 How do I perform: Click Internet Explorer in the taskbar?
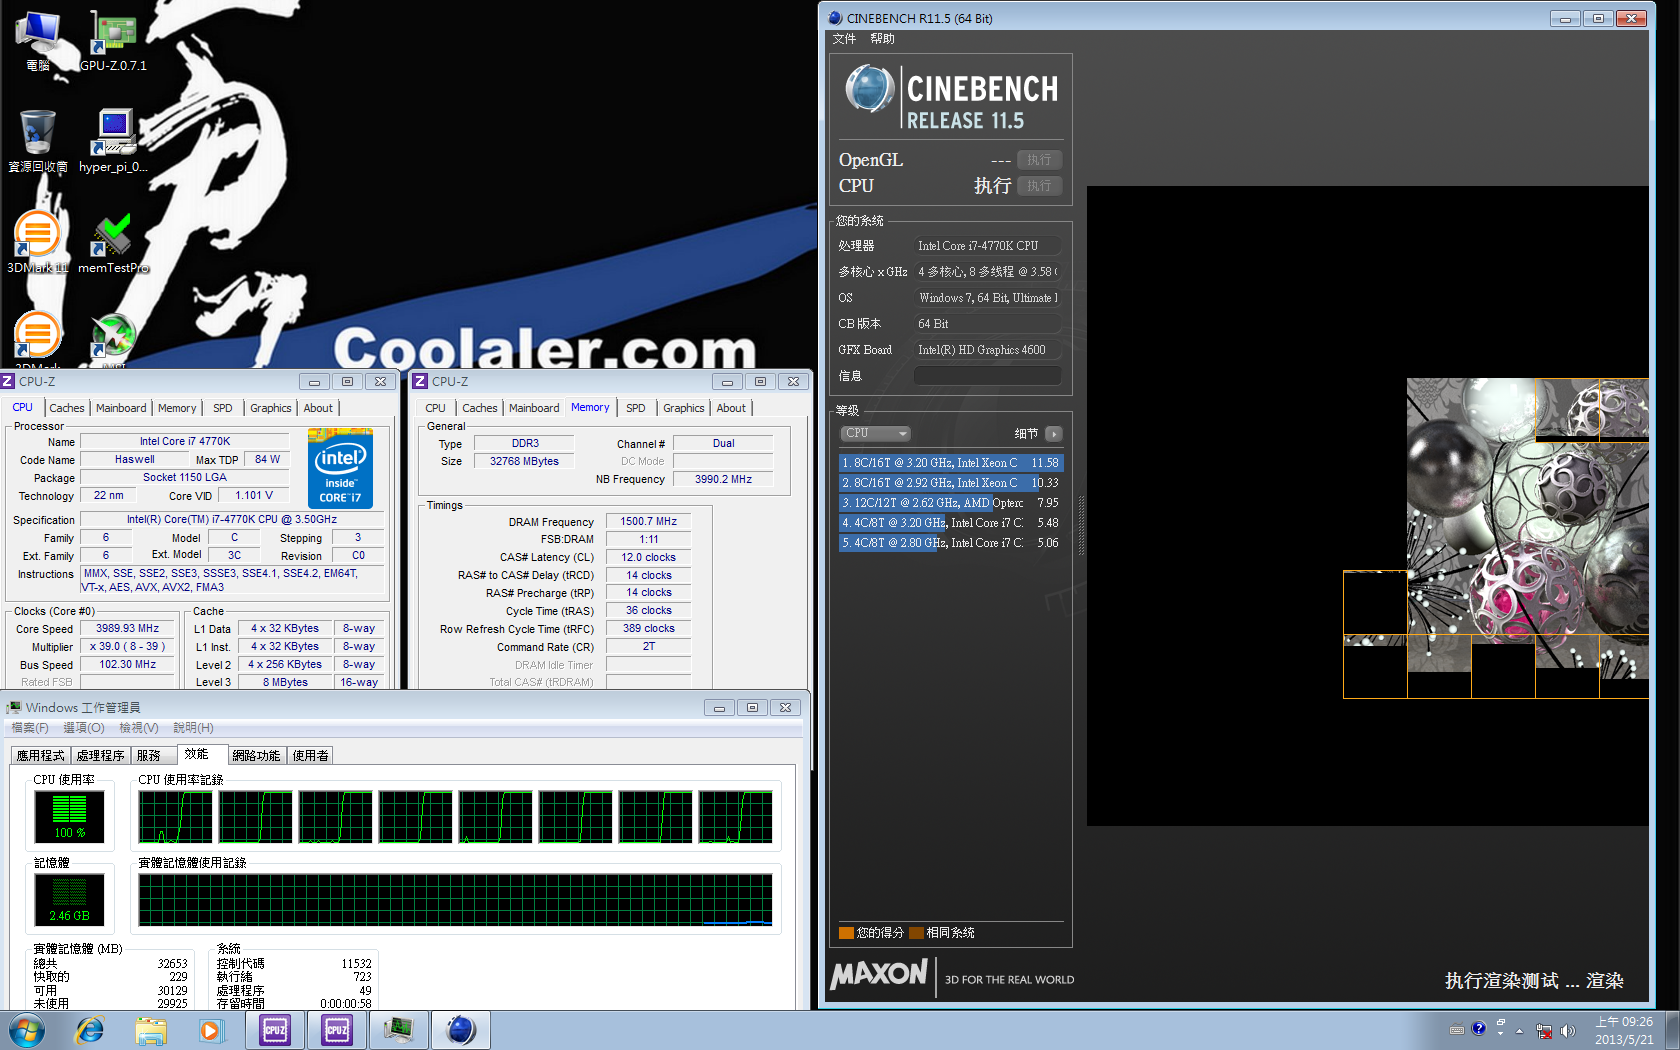coord(90,1030)
